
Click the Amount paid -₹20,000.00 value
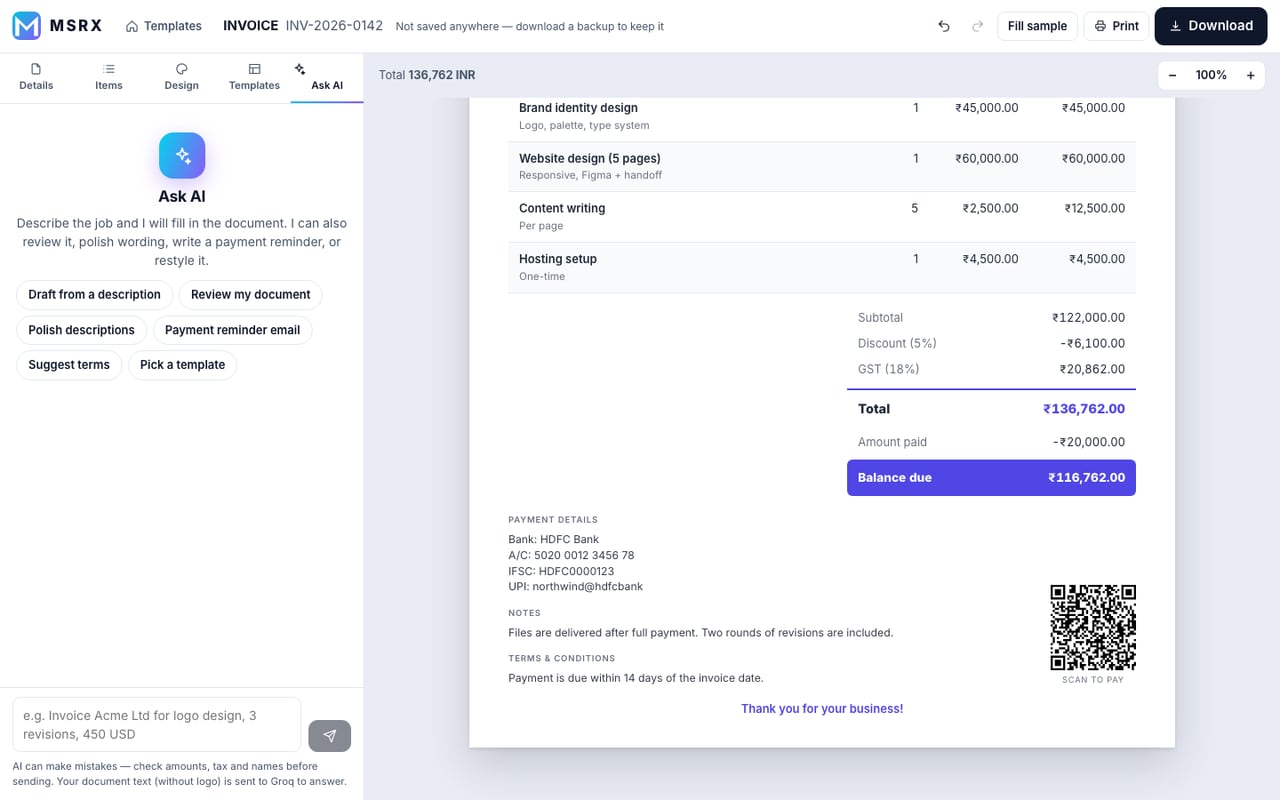(1088, 442)
